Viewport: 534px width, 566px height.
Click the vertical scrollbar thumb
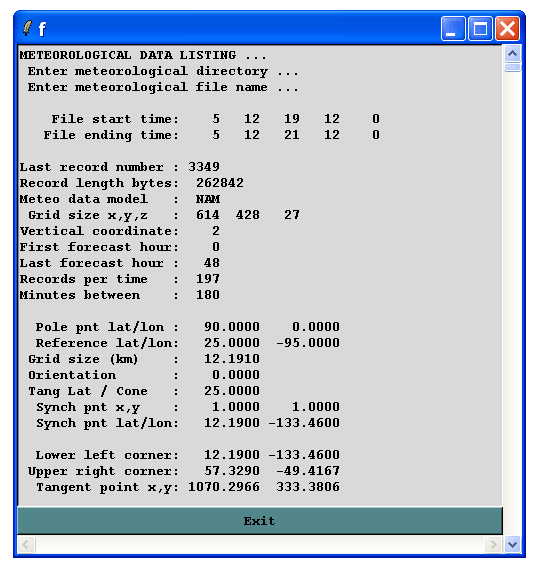click(512, 68)
